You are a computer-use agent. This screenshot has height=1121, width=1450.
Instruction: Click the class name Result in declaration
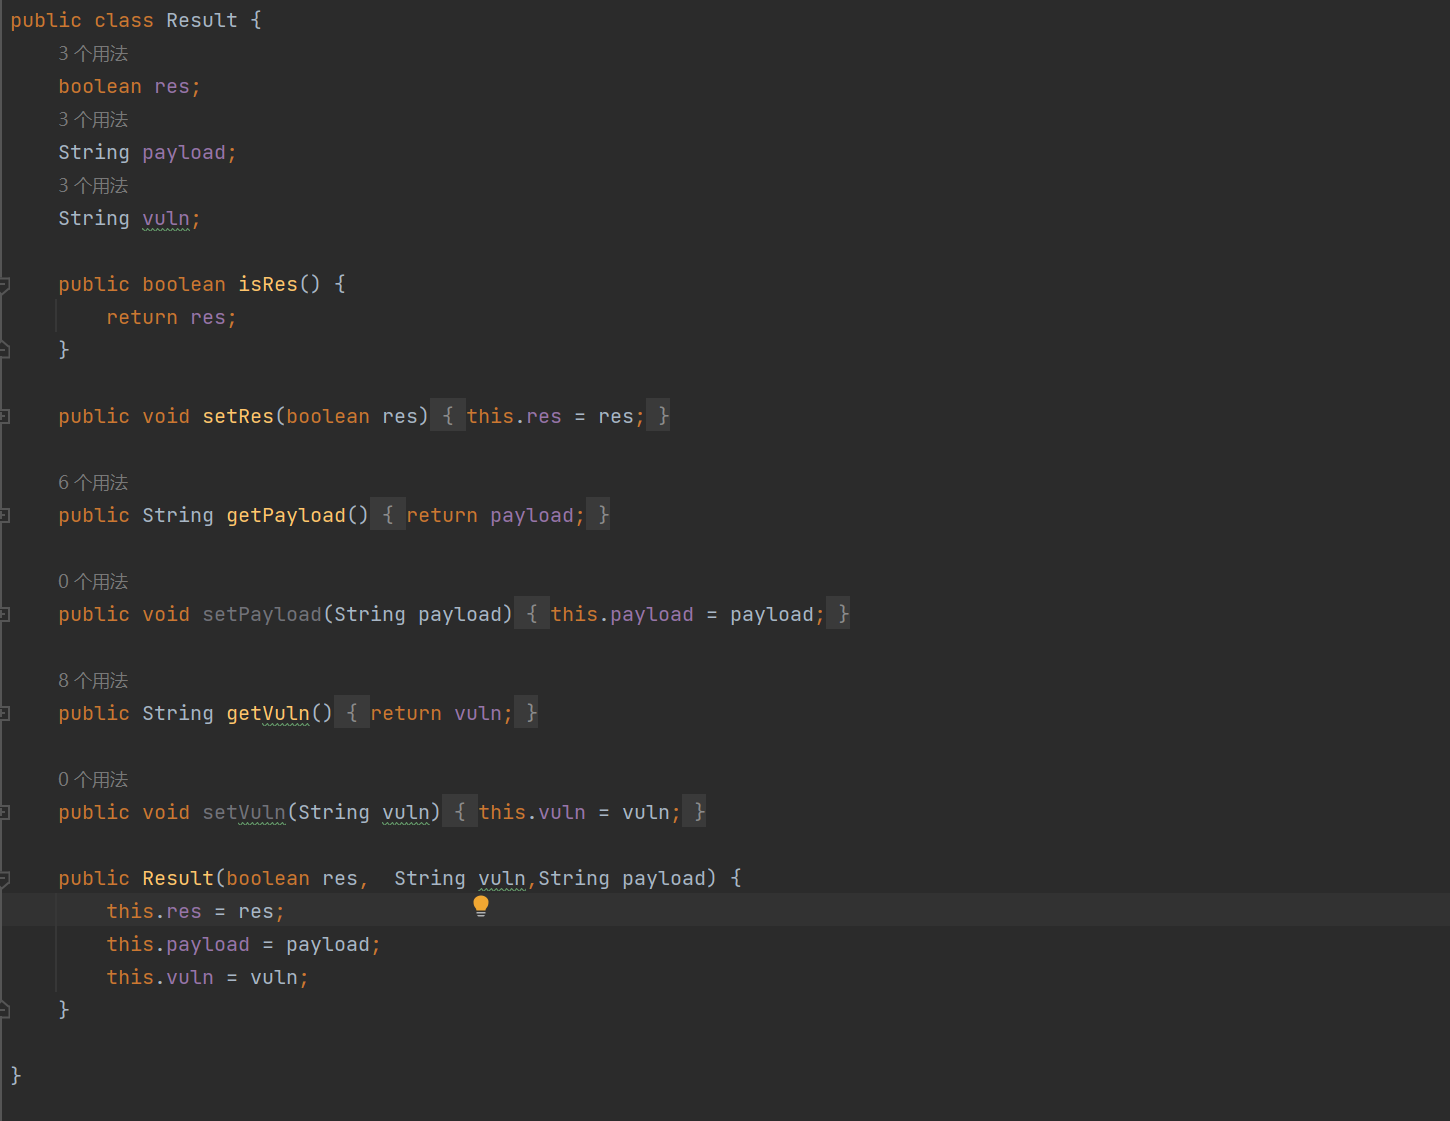(x=202, y=21)
